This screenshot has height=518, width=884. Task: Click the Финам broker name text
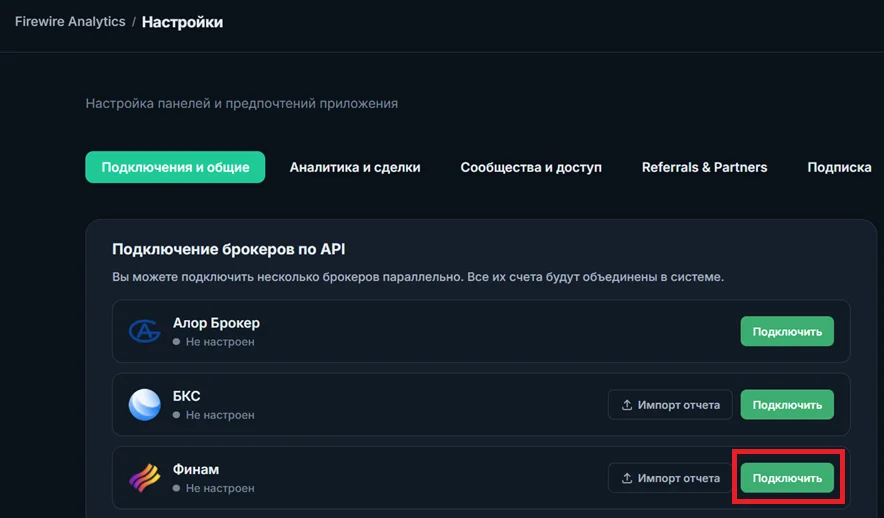tap(196, 470)
